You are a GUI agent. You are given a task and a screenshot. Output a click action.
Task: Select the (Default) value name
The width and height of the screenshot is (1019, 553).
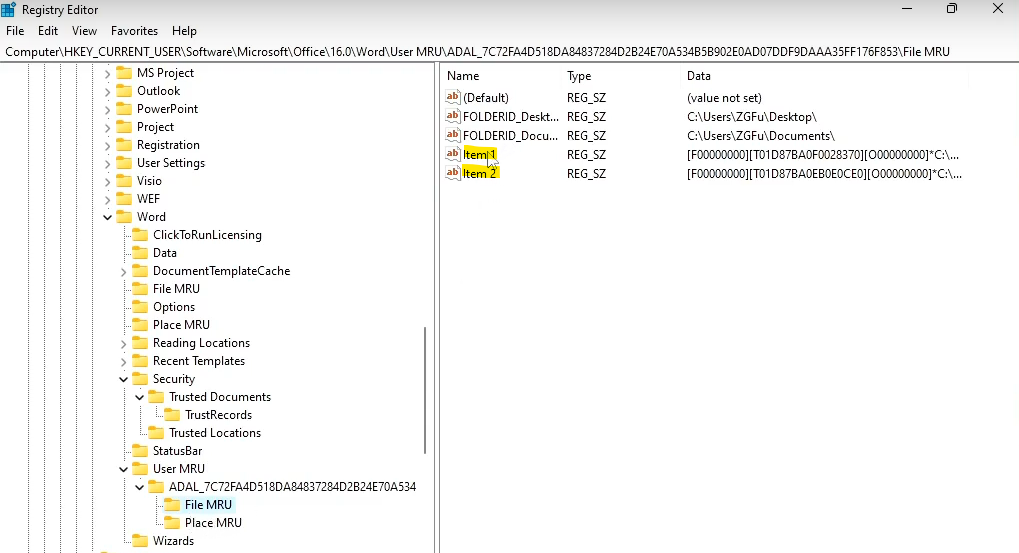coord(486,98)
